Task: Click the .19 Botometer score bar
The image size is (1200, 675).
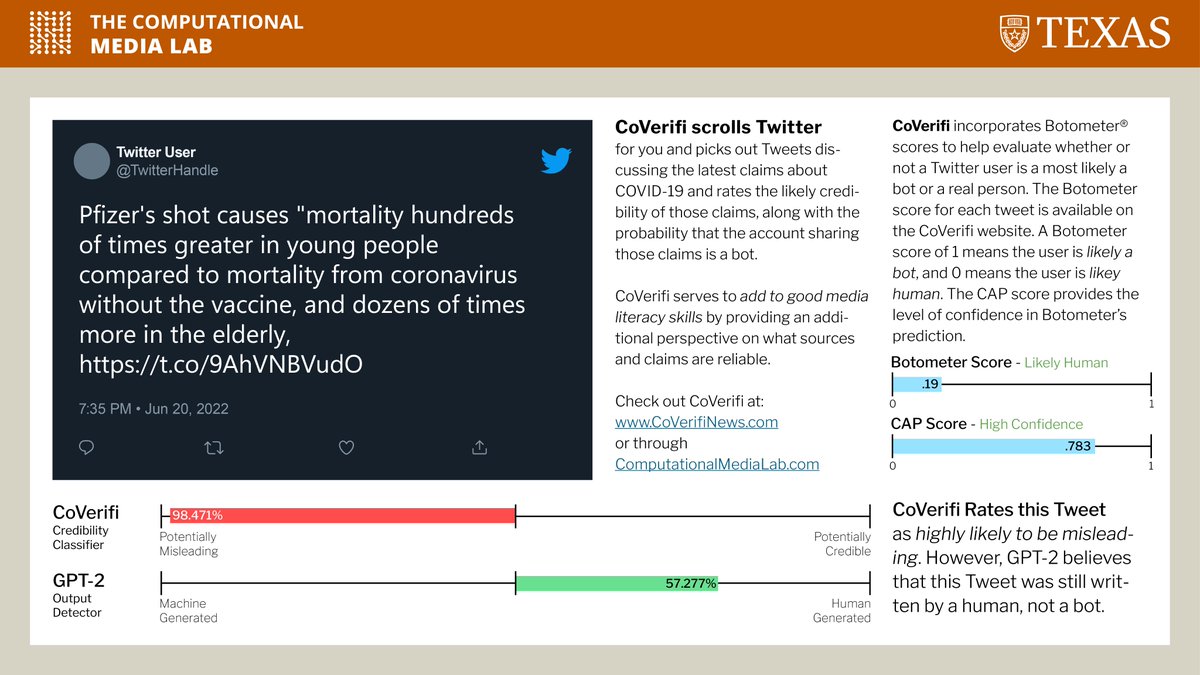Action: (x=917, y=384)
